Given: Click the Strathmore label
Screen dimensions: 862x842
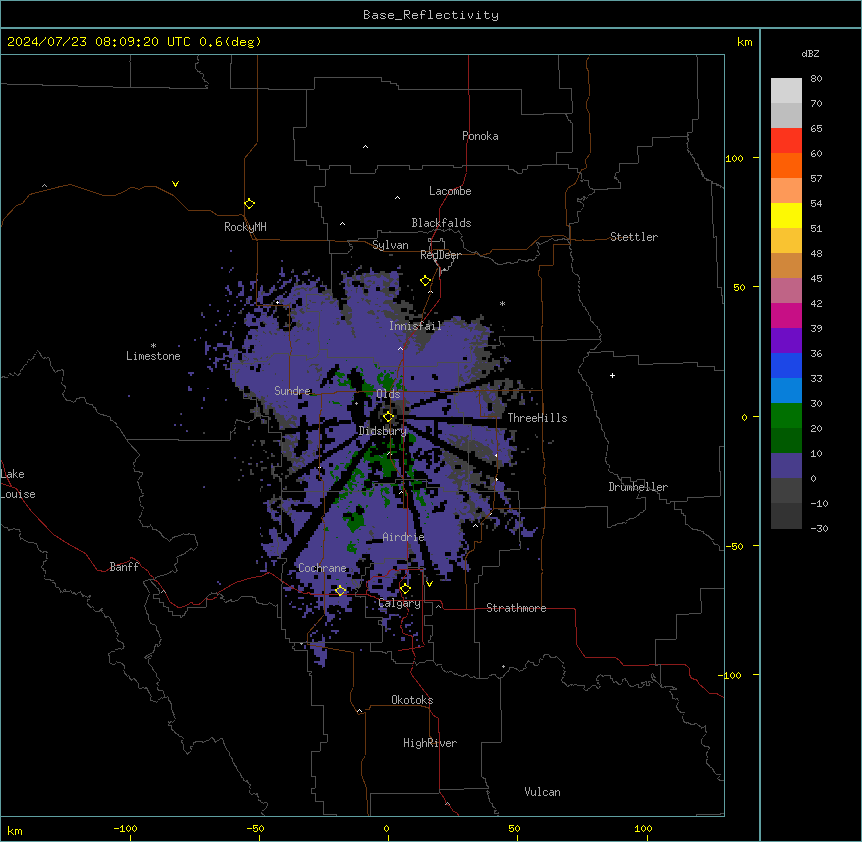Looking at the screenshot, I should coord(516,608).
